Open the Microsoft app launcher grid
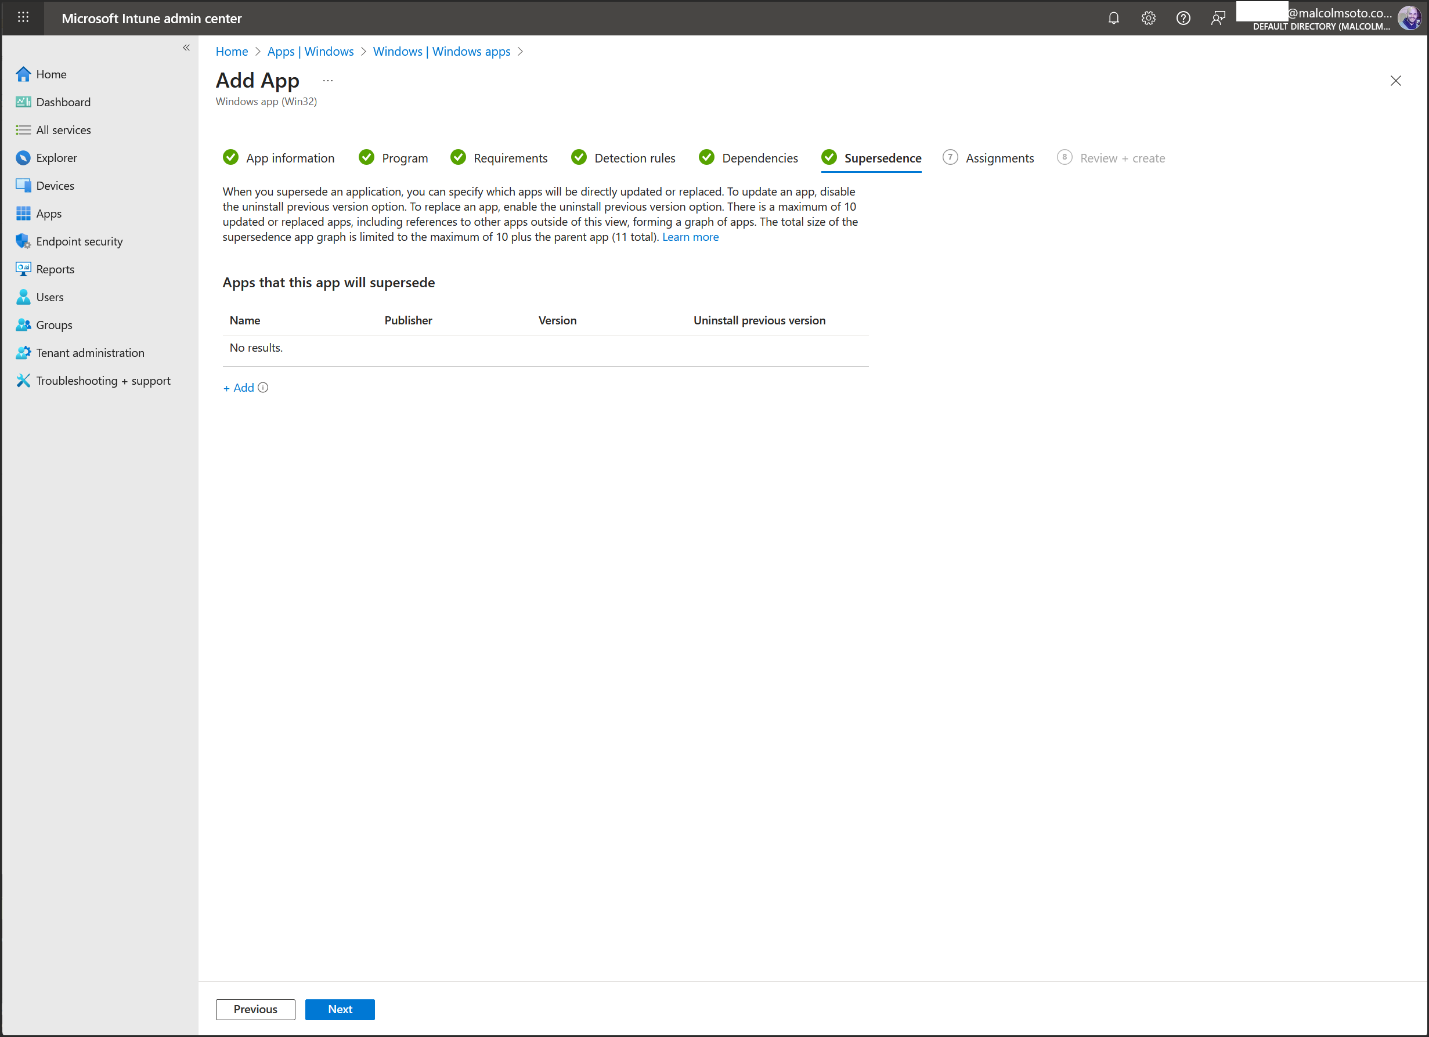 tap(22, 18)
